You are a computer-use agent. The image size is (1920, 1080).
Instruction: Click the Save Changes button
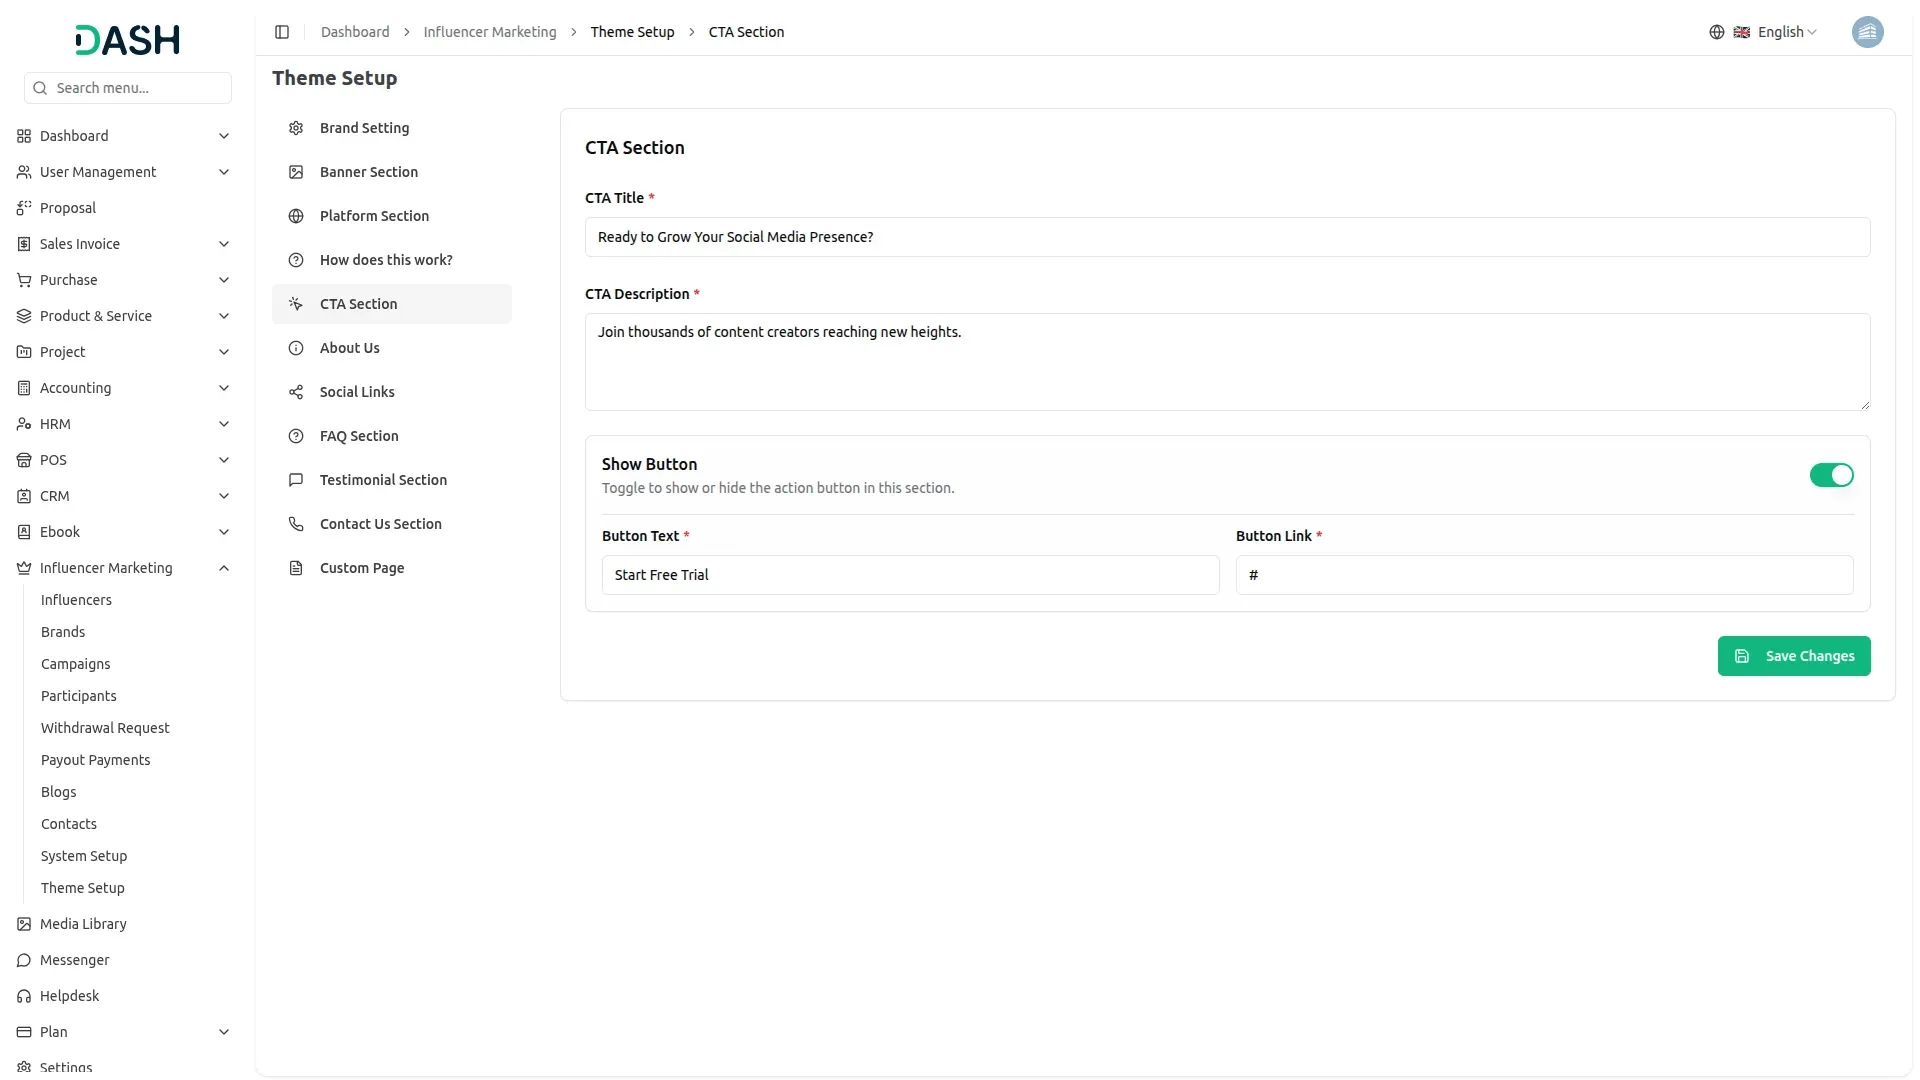[x=1793, y=656]
